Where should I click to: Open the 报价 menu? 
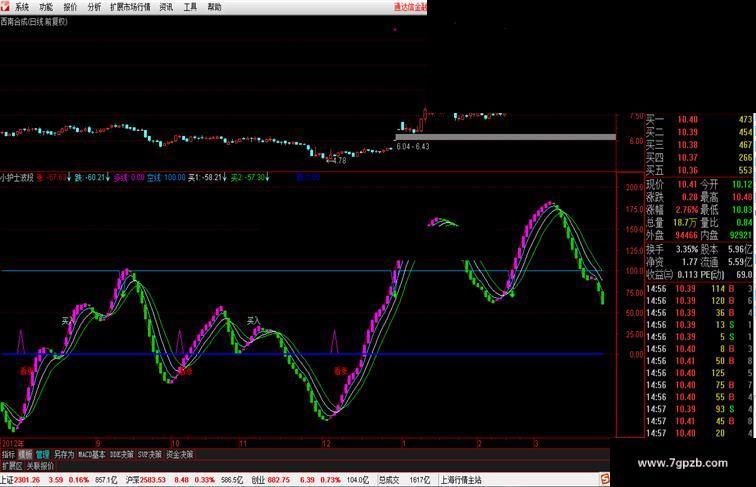pos(70,7)
